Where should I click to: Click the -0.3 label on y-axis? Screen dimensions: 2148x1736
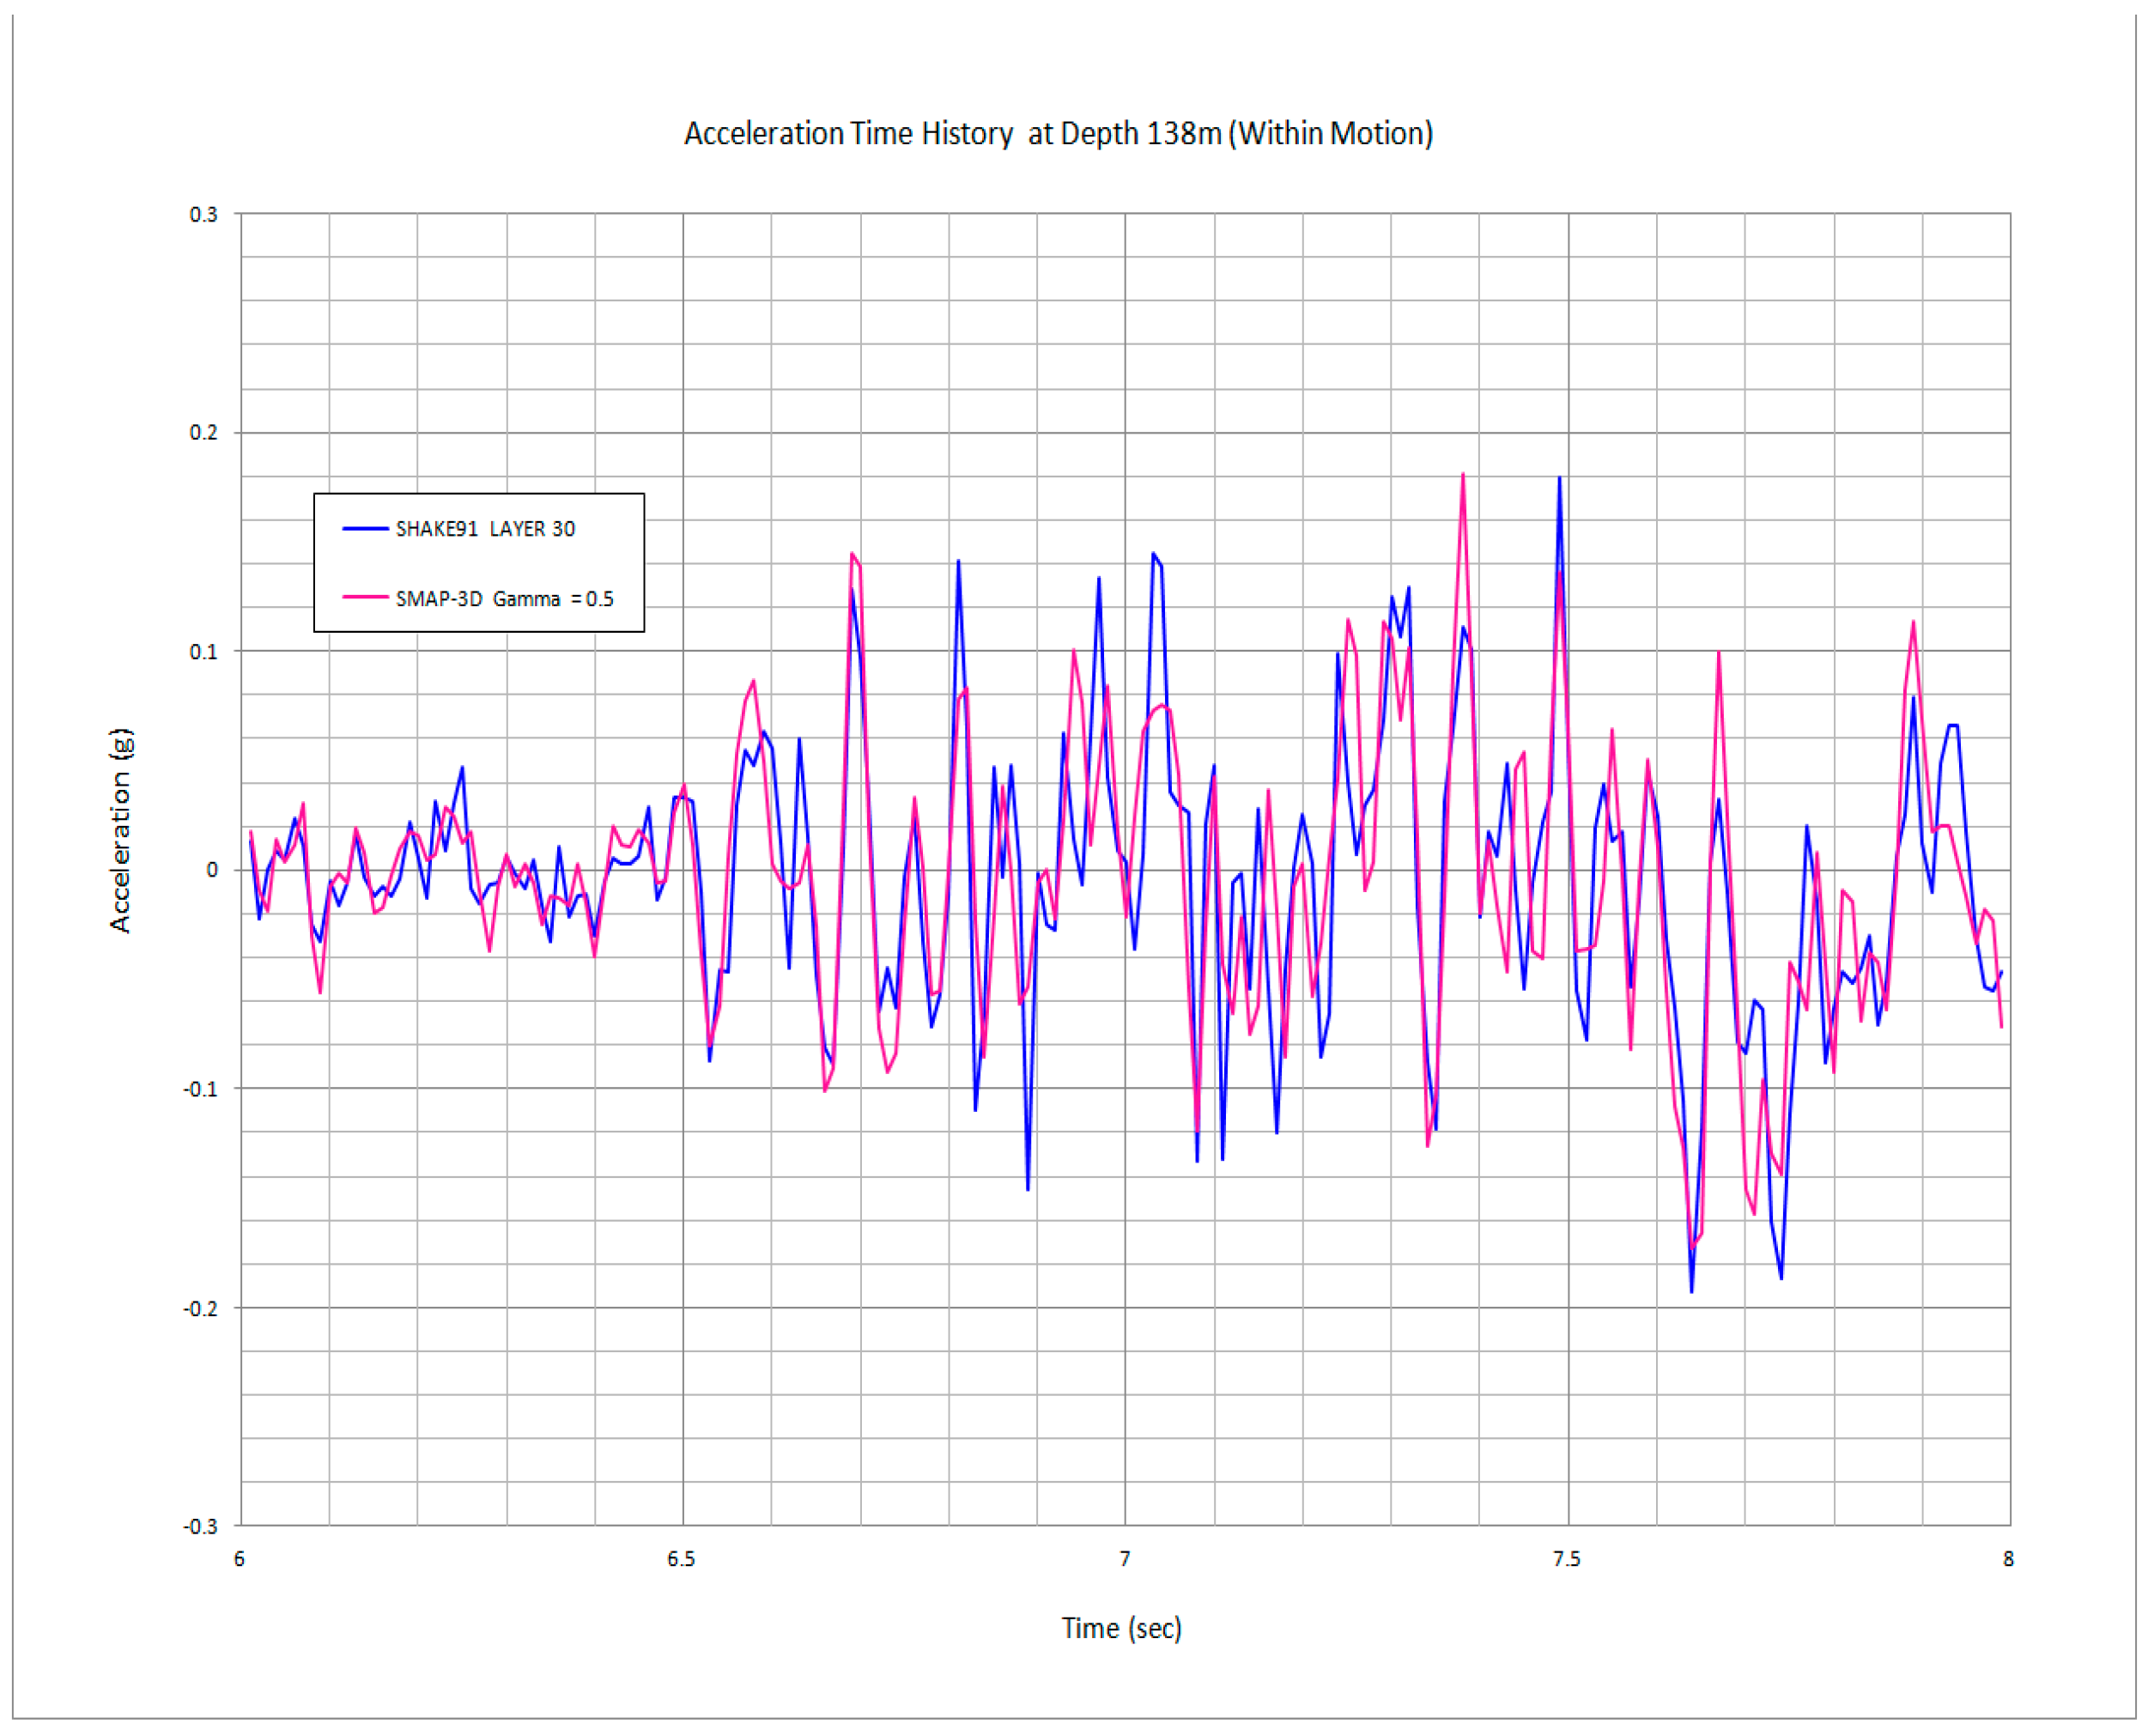[199, 1527]
